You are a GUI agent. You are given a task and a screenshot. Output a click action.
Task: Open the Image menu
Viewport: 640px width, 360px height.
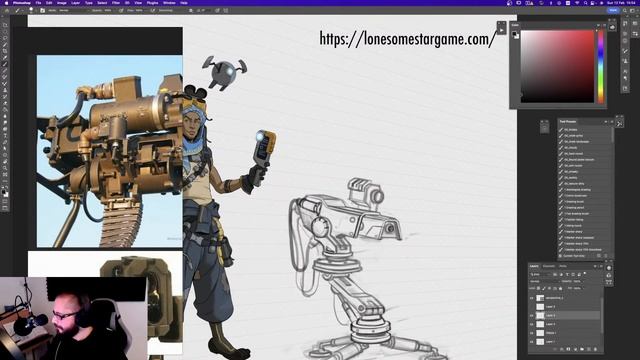[62, 3]
